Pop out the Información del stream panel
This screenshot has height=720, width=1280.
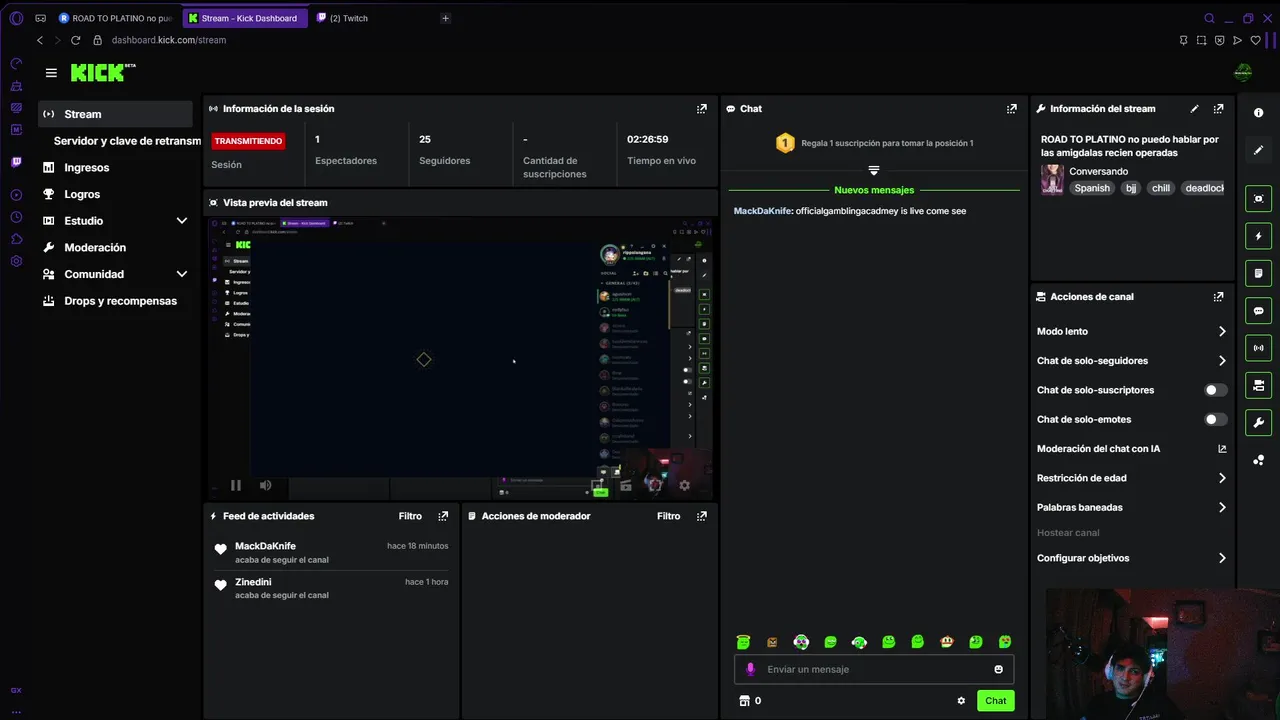(x=1218, y=109)
